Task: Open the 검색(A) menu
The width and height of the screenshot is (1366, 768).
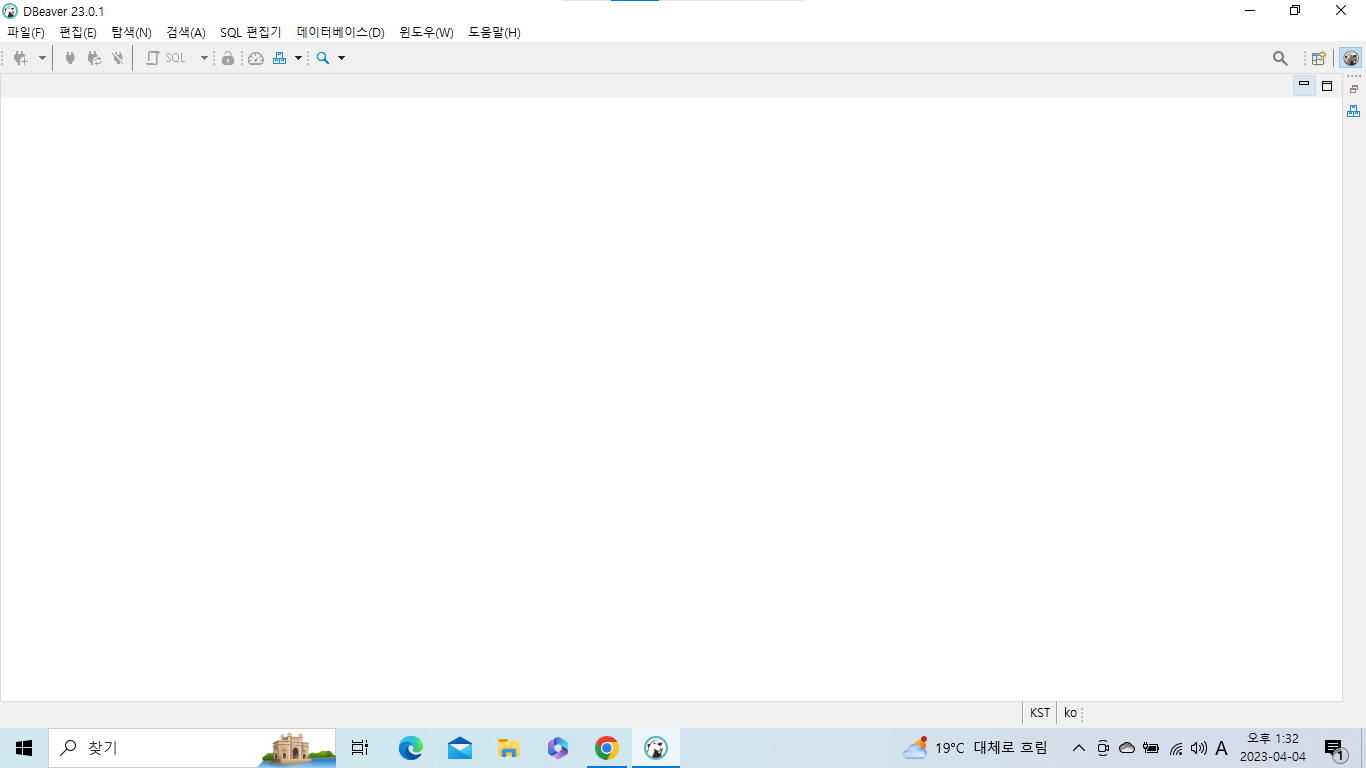Action: point(186,32)
